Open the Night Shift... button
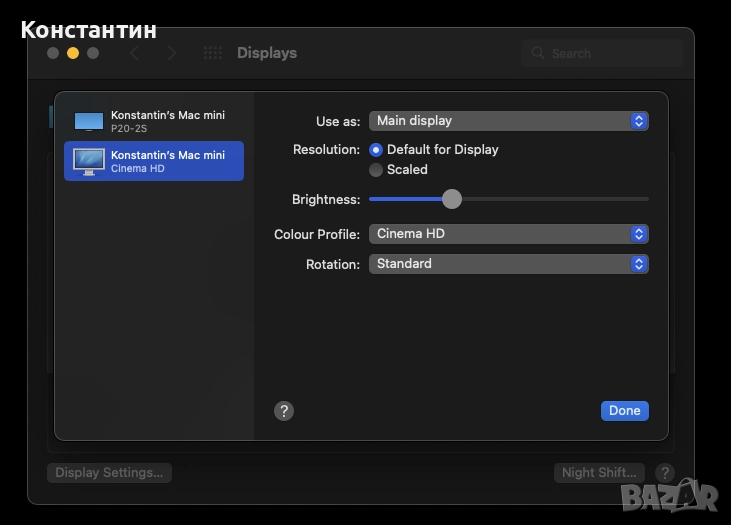 [x=599, y=473]
